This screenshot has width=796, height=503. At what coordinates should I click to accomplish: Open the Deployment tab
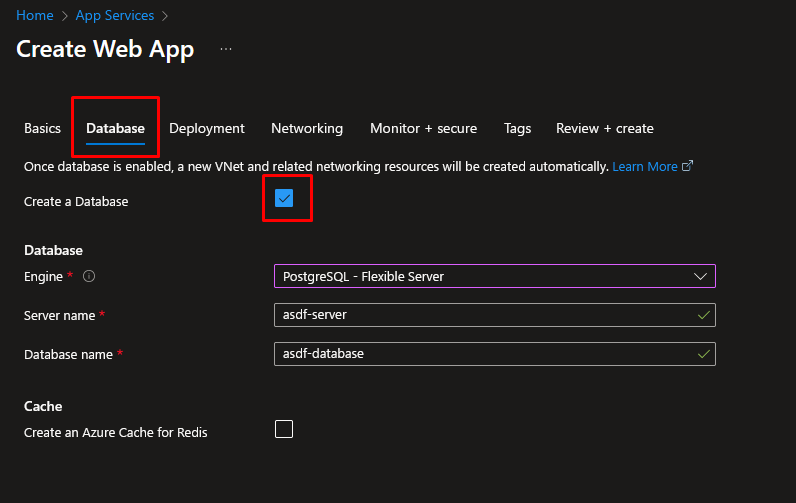207,128
